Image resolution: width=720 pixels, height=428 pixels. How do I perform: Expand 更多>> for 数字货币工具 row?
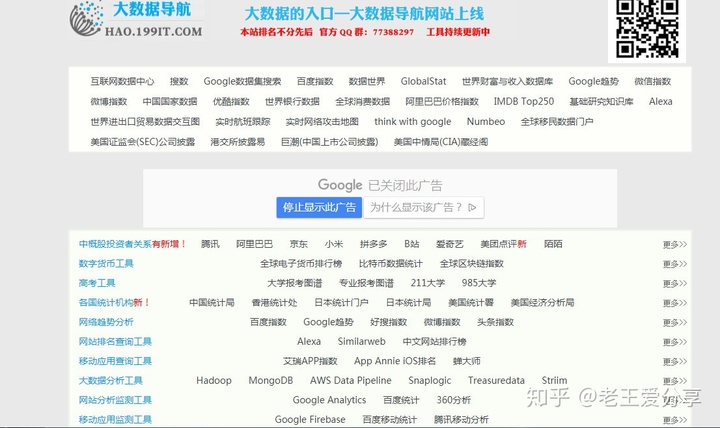[675, 264]
